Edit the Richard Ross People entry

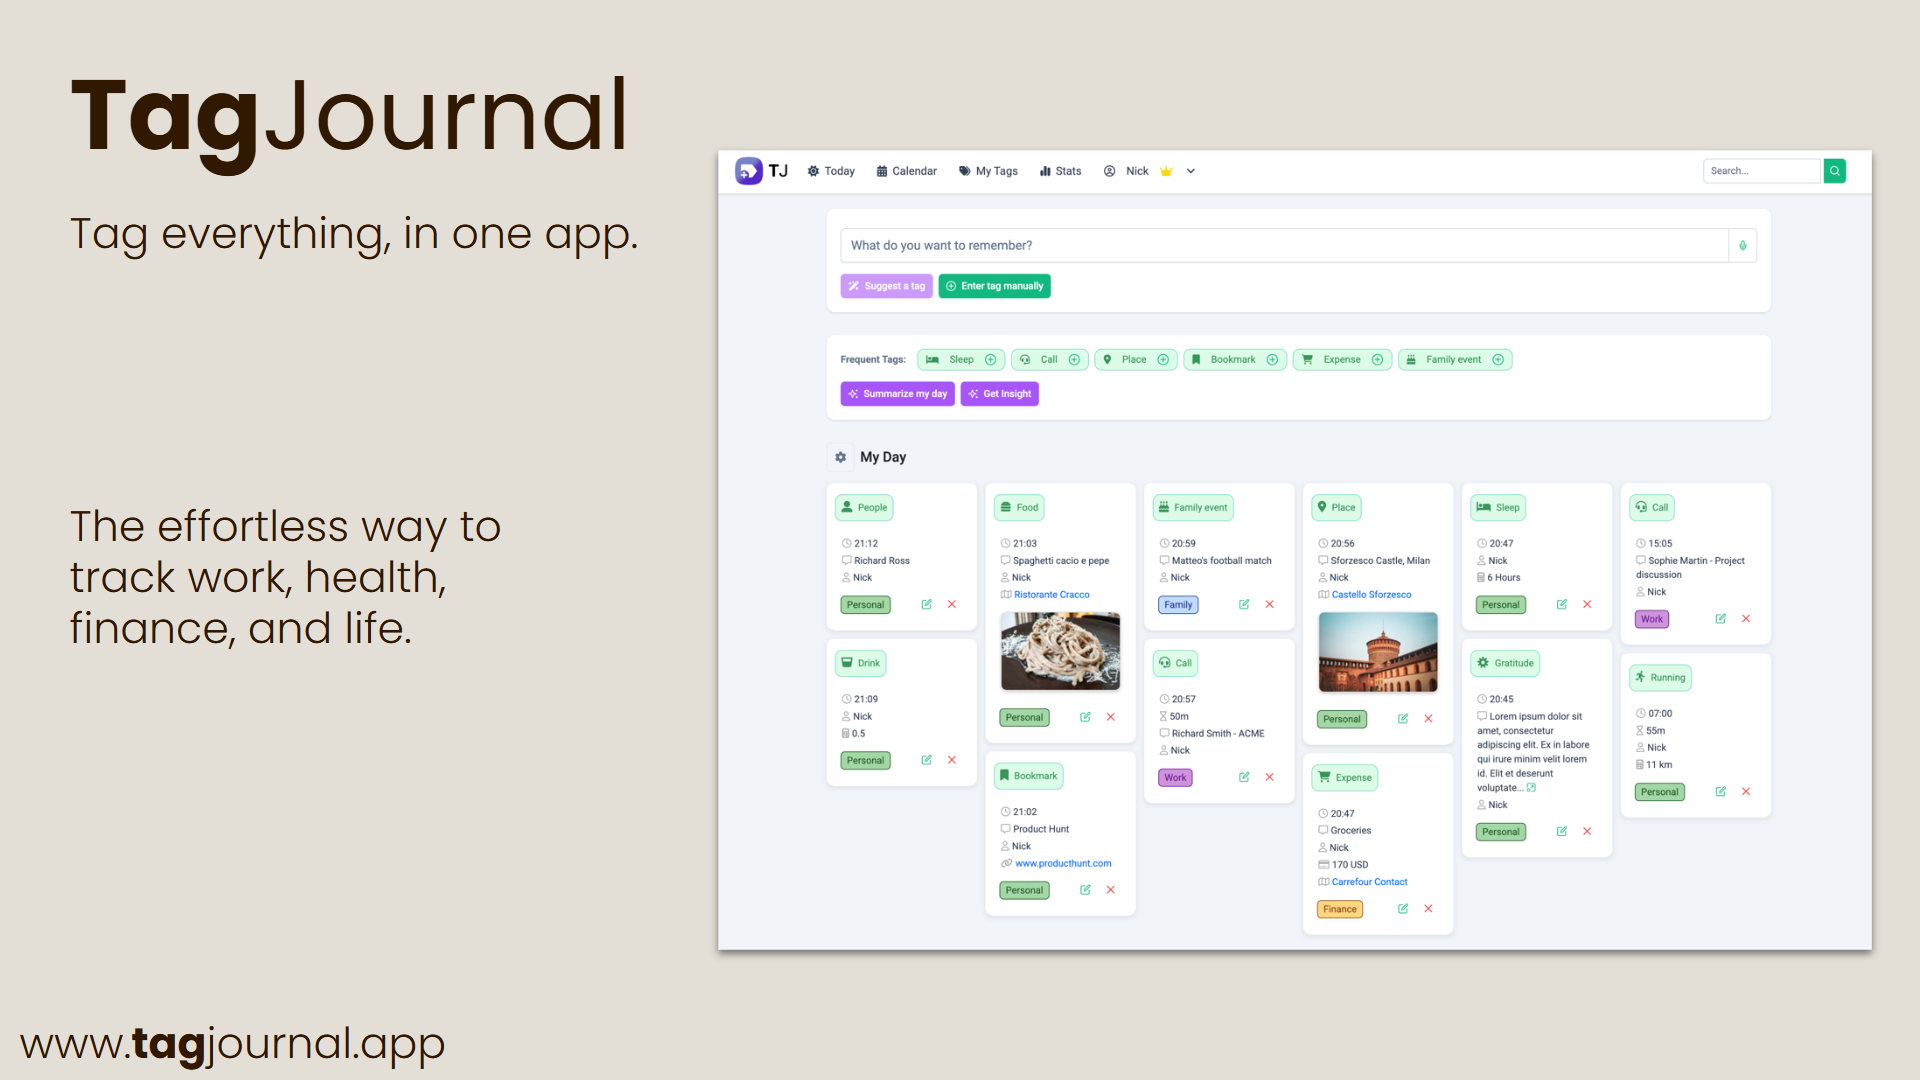926,604
